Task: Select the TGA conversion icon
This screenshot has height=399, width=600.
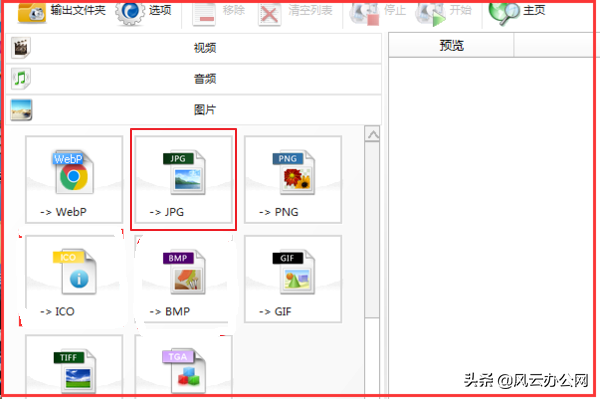Action: coord(184,371)
